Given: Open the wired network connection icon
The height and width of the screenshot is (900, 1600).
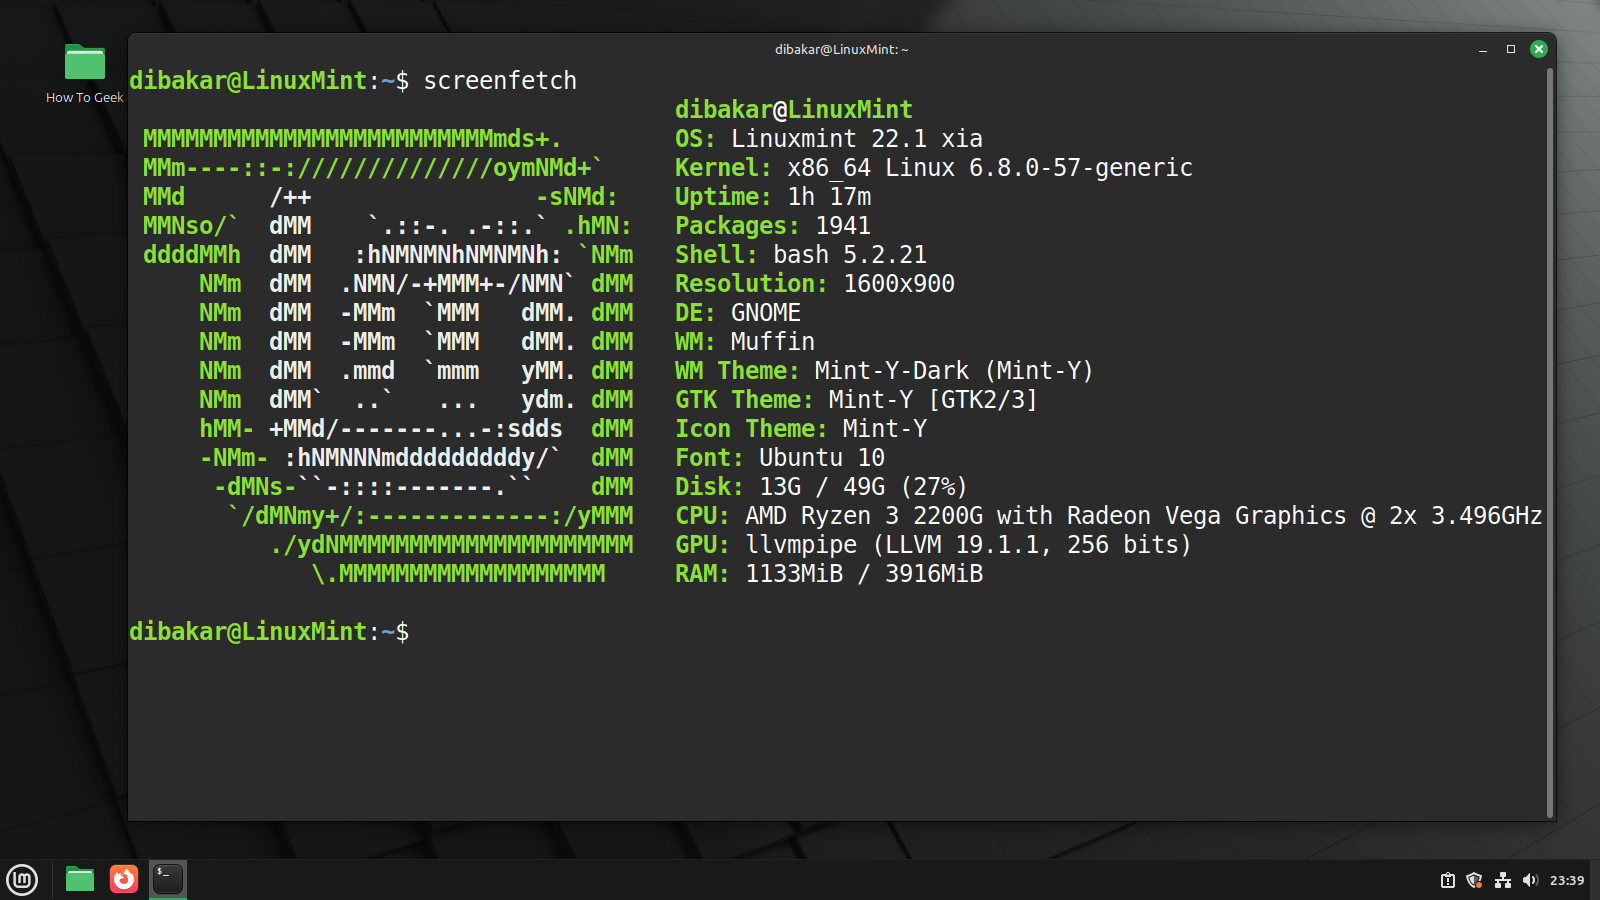Looking at the screenshot, I should (1502, 881).
